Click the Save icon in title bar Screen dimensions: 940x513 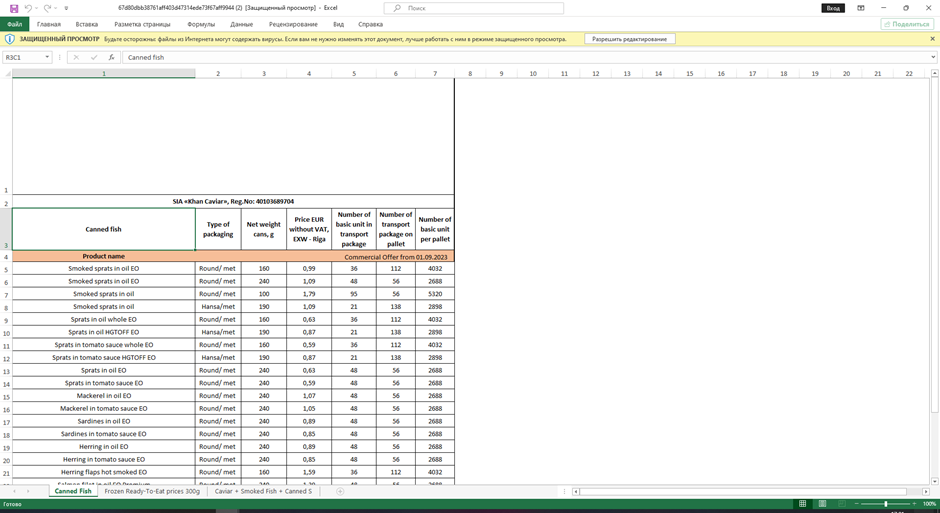tap(14, 8)
